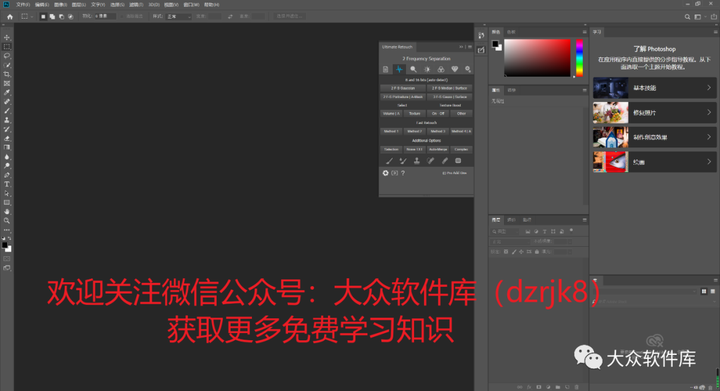This screenshot has height=391, width=720.
Task: Open the heart-shaped tab in Ultimate Retouch
Action: coord(455,69)
